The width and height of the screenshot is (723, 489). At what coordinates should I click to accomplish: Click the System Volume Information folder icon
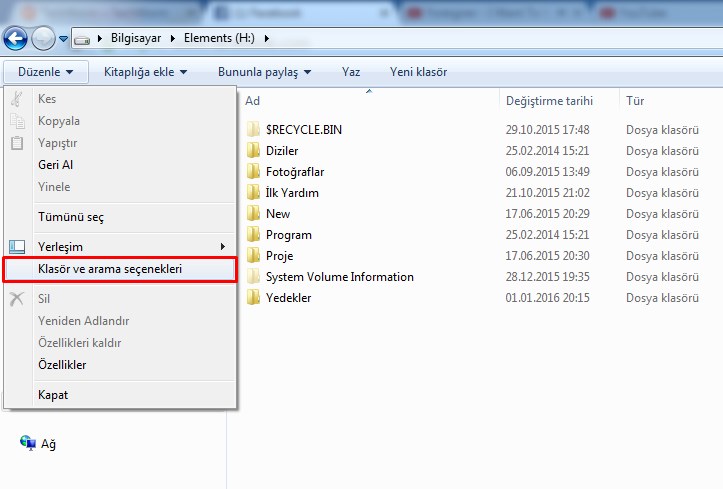(x=253, y=277)
